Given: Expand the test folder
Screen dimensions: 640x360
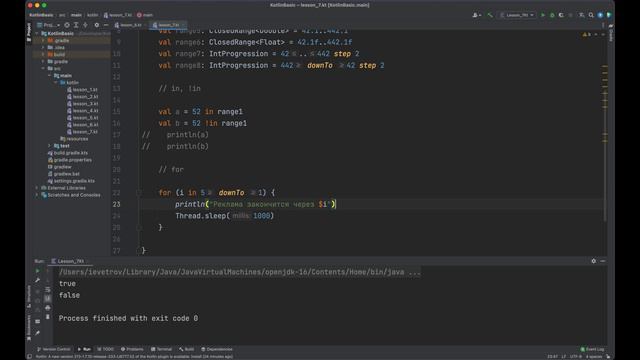Looking at the screenshot, I should (x=49, y=146).
